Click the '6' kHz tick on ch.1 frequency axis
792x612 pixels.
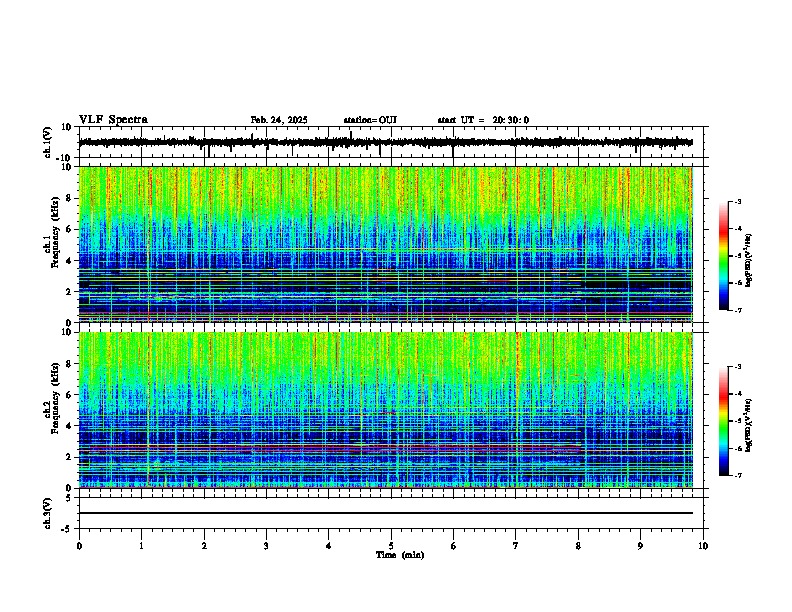tap(69, 229)
